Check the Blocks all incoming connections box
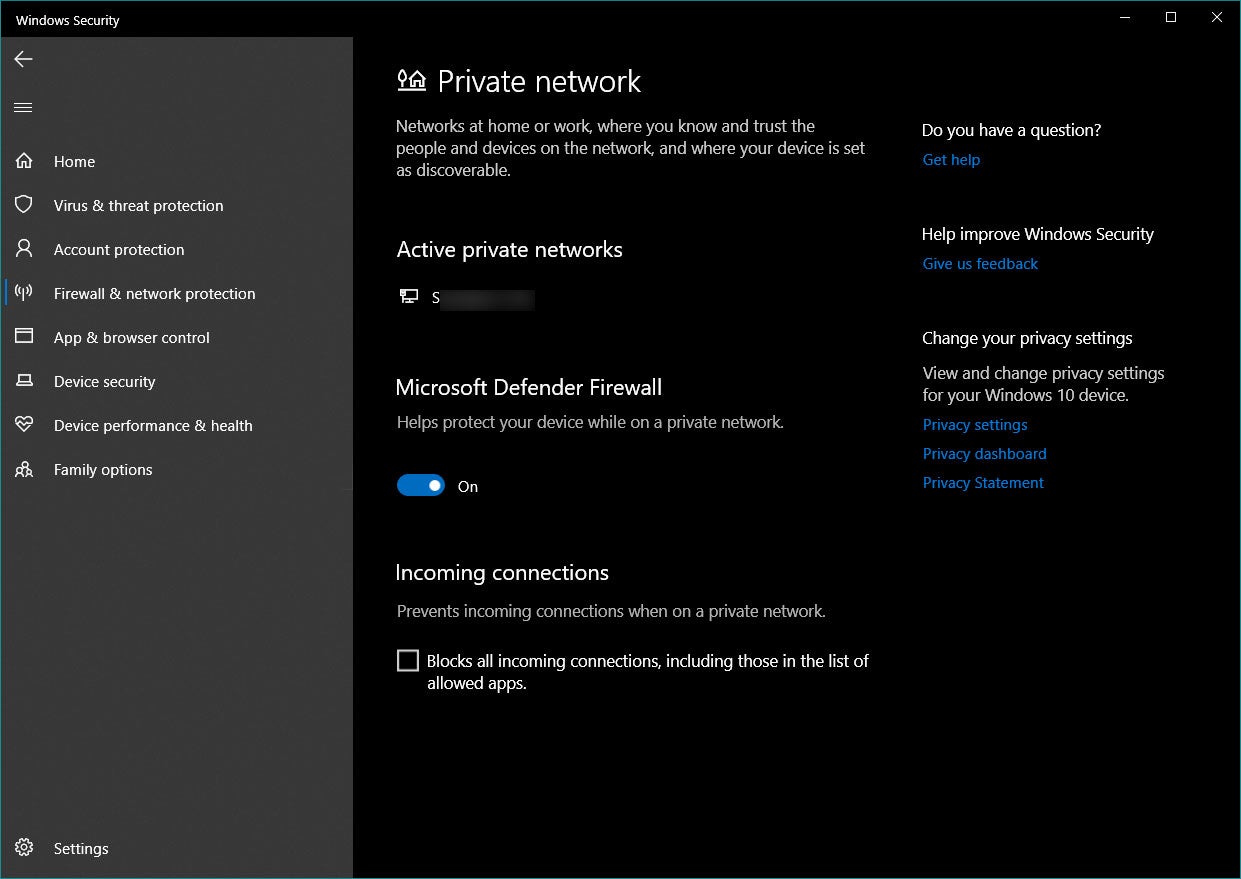The image size is (1241, 879). [x=408, y=661]
